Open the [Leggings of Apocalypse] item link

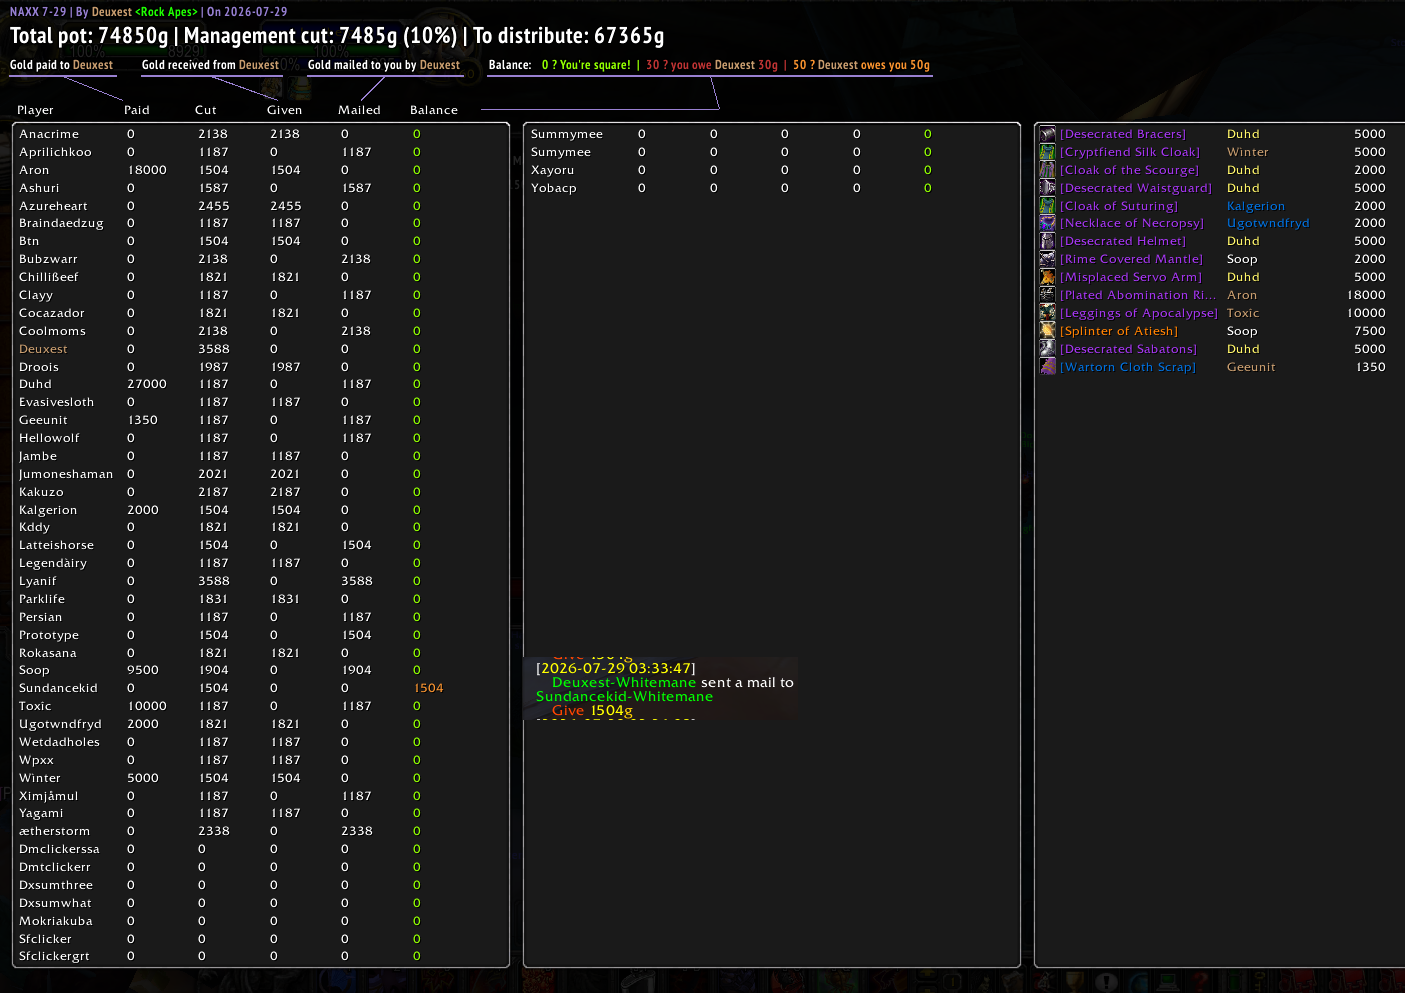(x=1139, y=313)
